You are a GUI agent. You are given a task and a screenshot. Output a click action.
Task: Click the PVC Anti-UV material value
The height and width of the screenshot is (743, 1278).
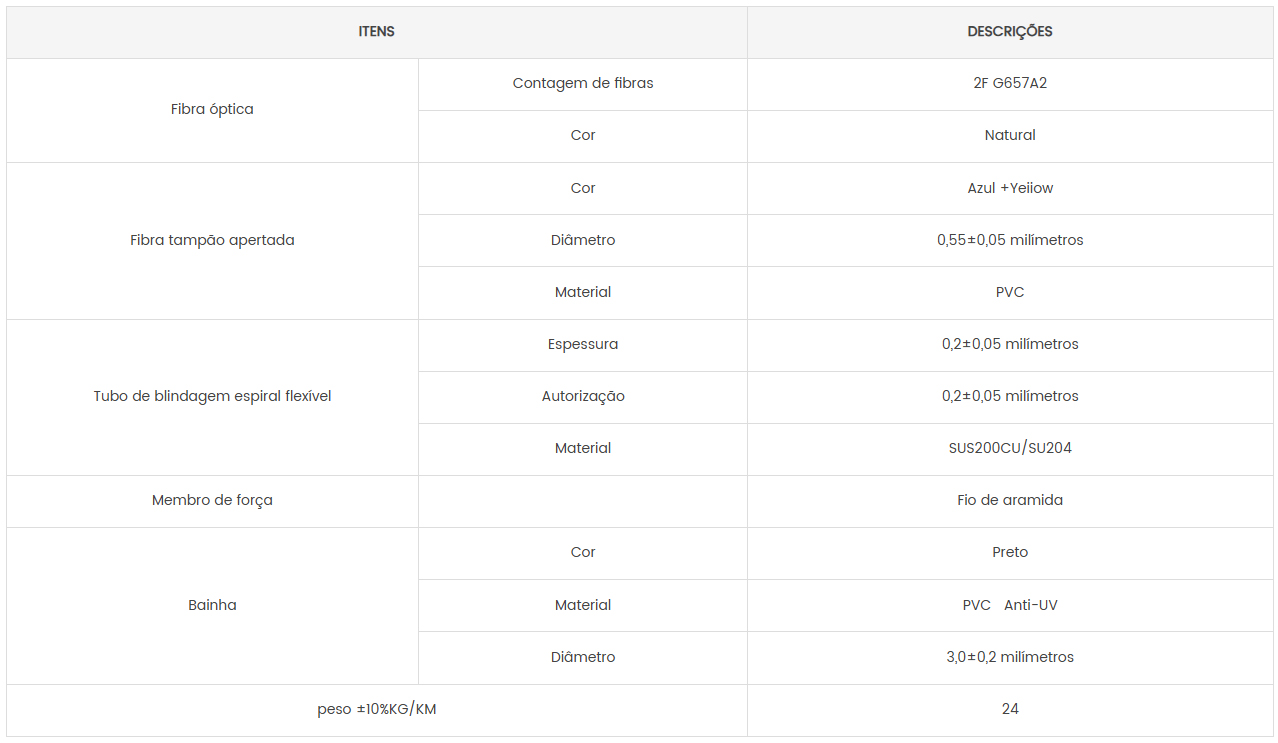(1010, 606)
